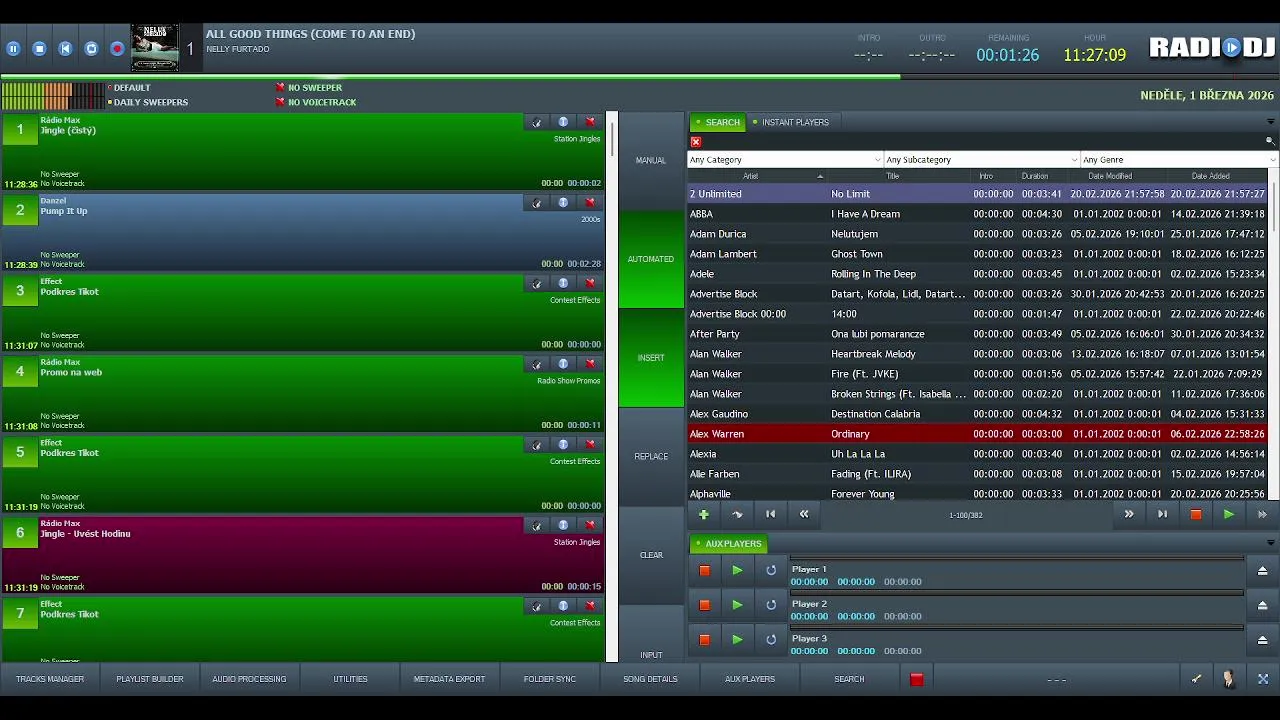Open the Nelly Furtado album art thumbnail
Image resolution: width=1280 pixels, height=720 pixels.
point(155,48)
